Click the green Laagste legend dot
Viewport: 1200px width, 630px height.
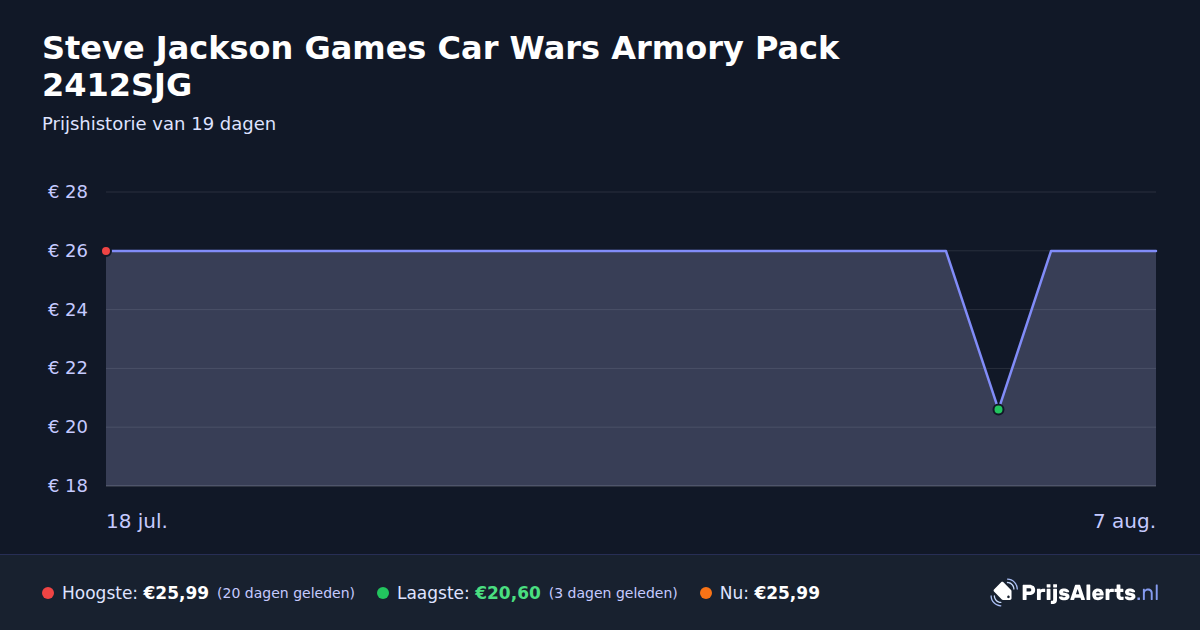[383, 593]
